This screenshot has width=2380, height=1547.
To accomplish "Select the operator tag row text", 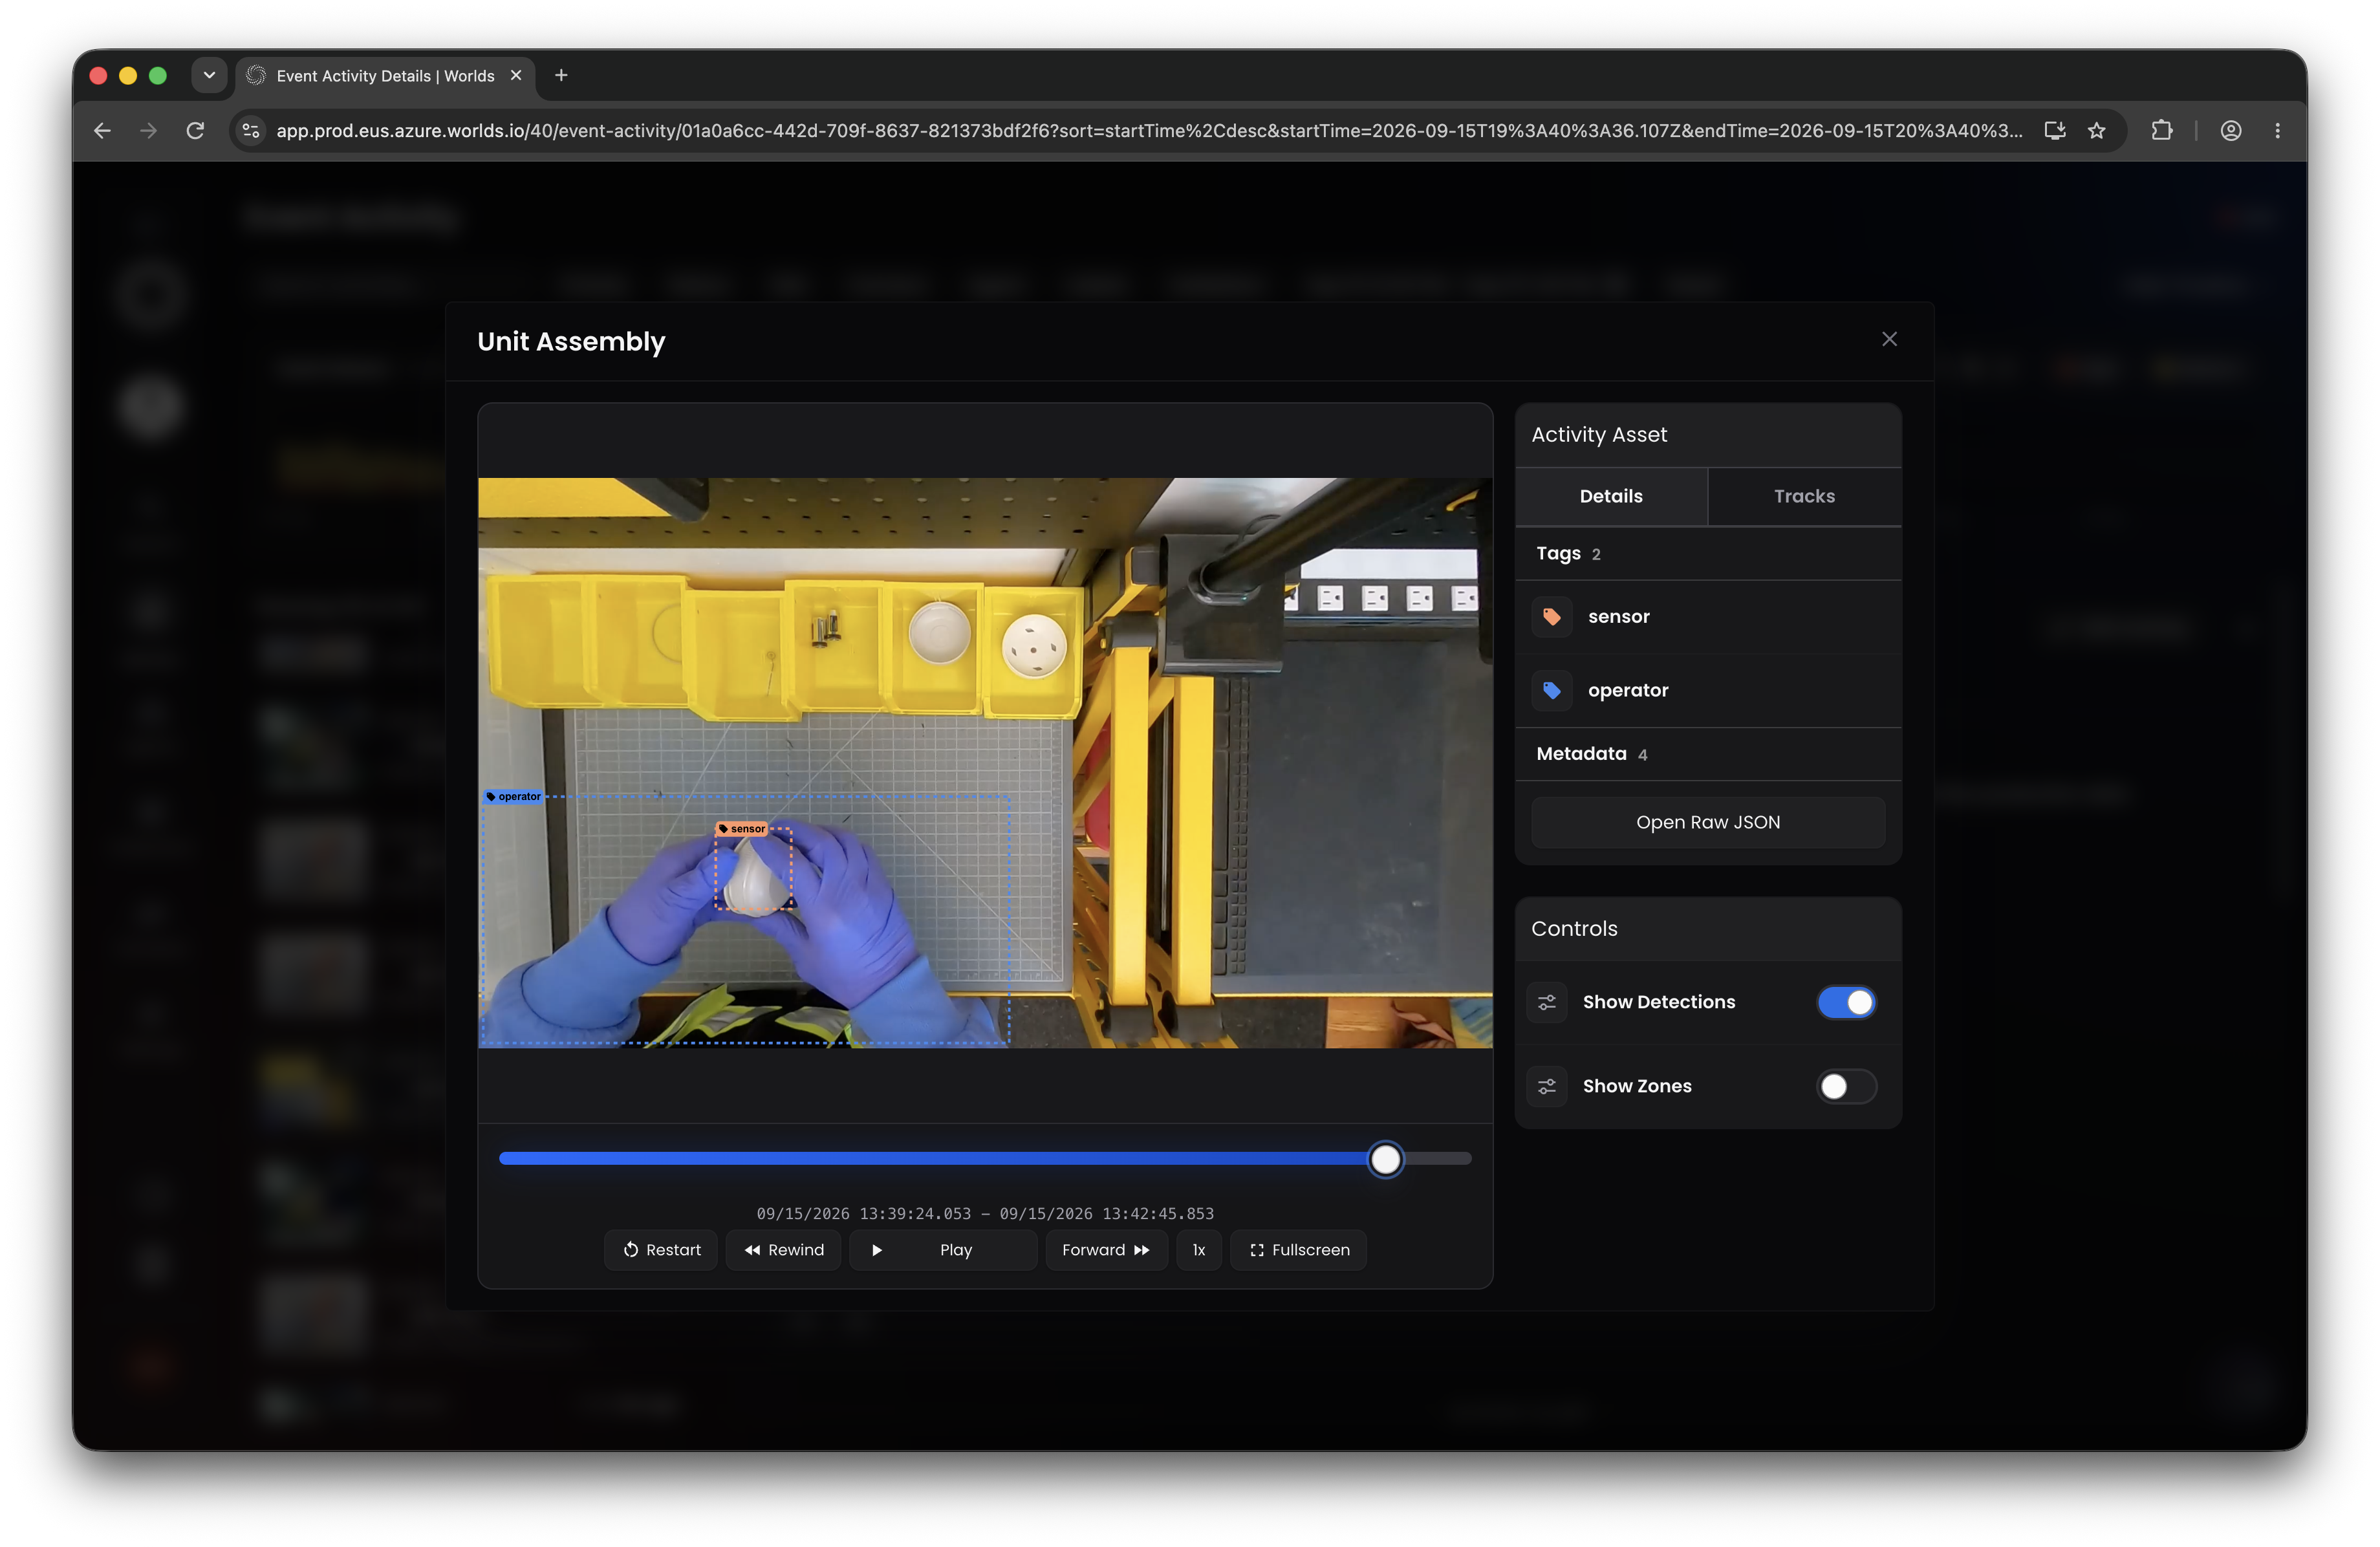I will [1628, 690].
